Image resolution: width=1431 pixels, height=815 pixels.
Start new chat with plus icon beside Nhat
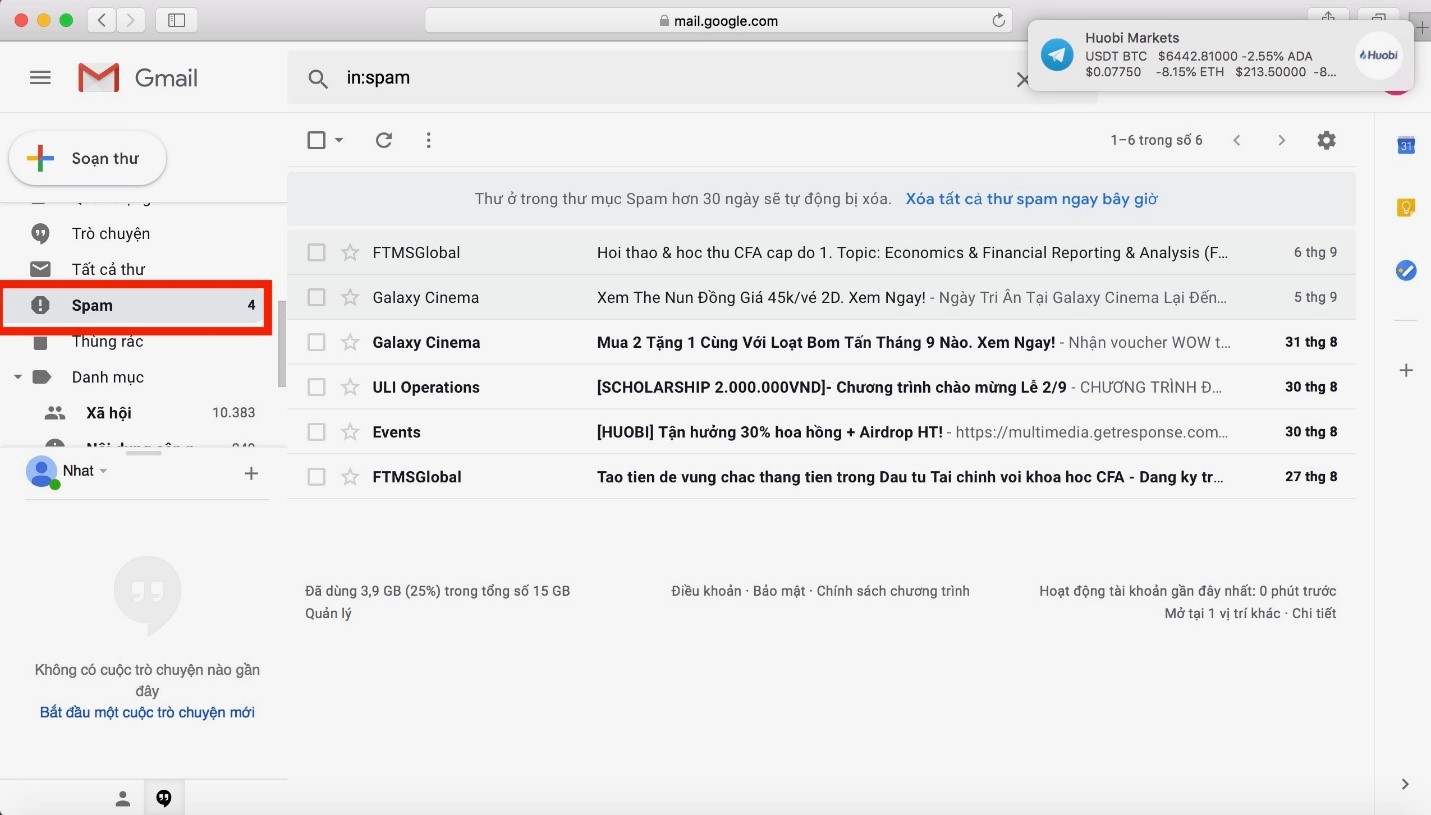[x=251, y=473]
